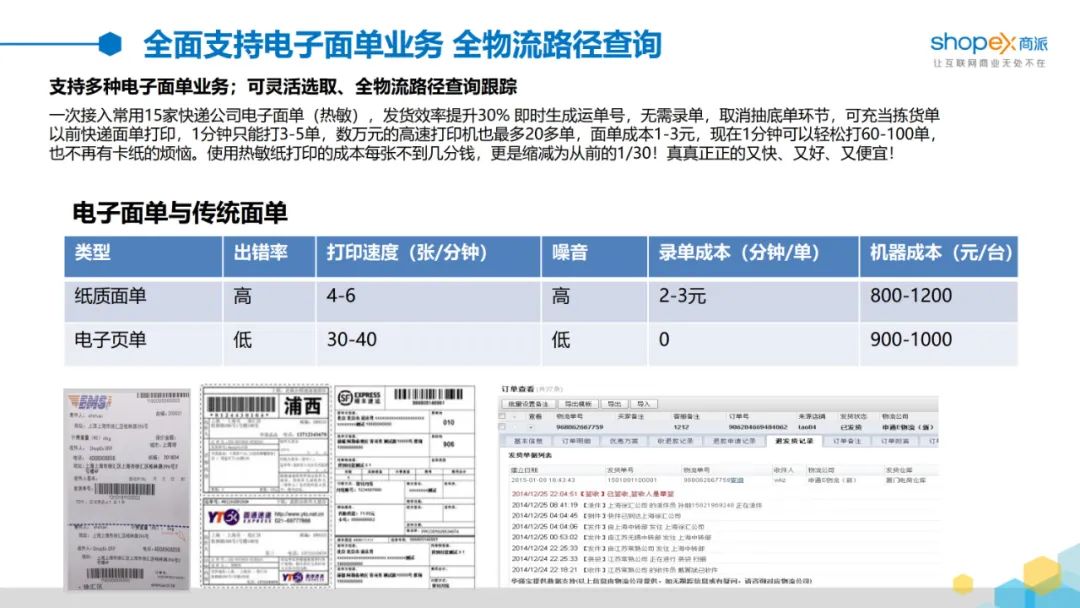Click the 发货单据列表 section label
1080x608 pixels.
(x=530, y=455)
